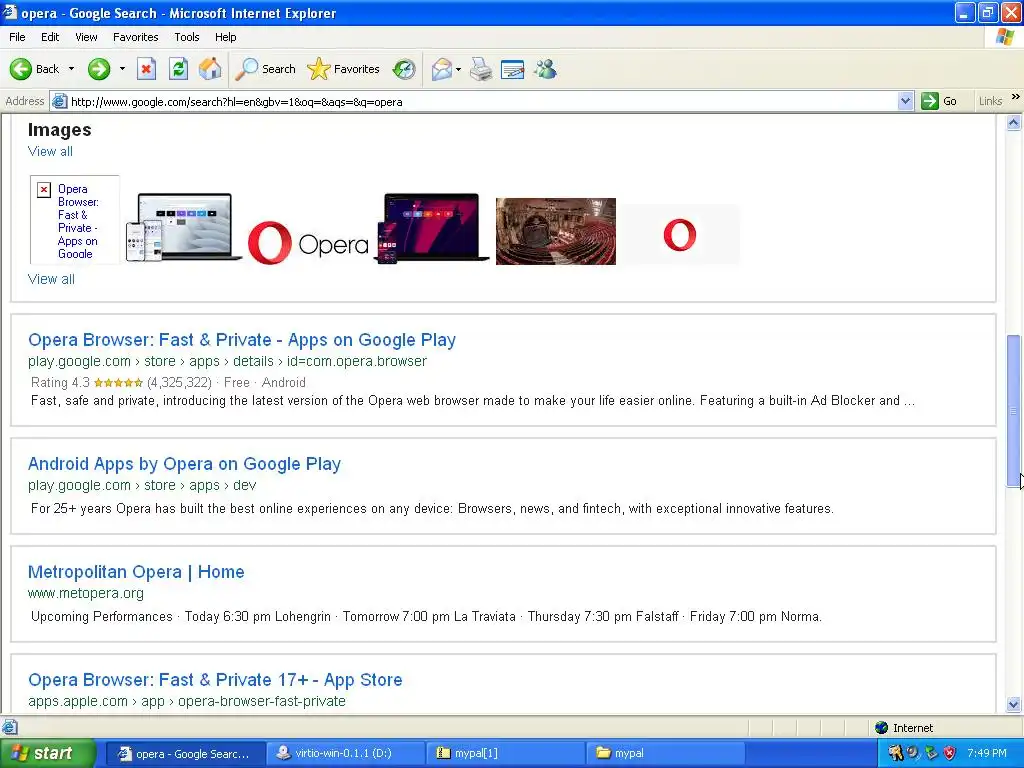This screenshot has width=1024, height=768.
Task: Click the page icon in Address bar
Action: click(59, 101)
